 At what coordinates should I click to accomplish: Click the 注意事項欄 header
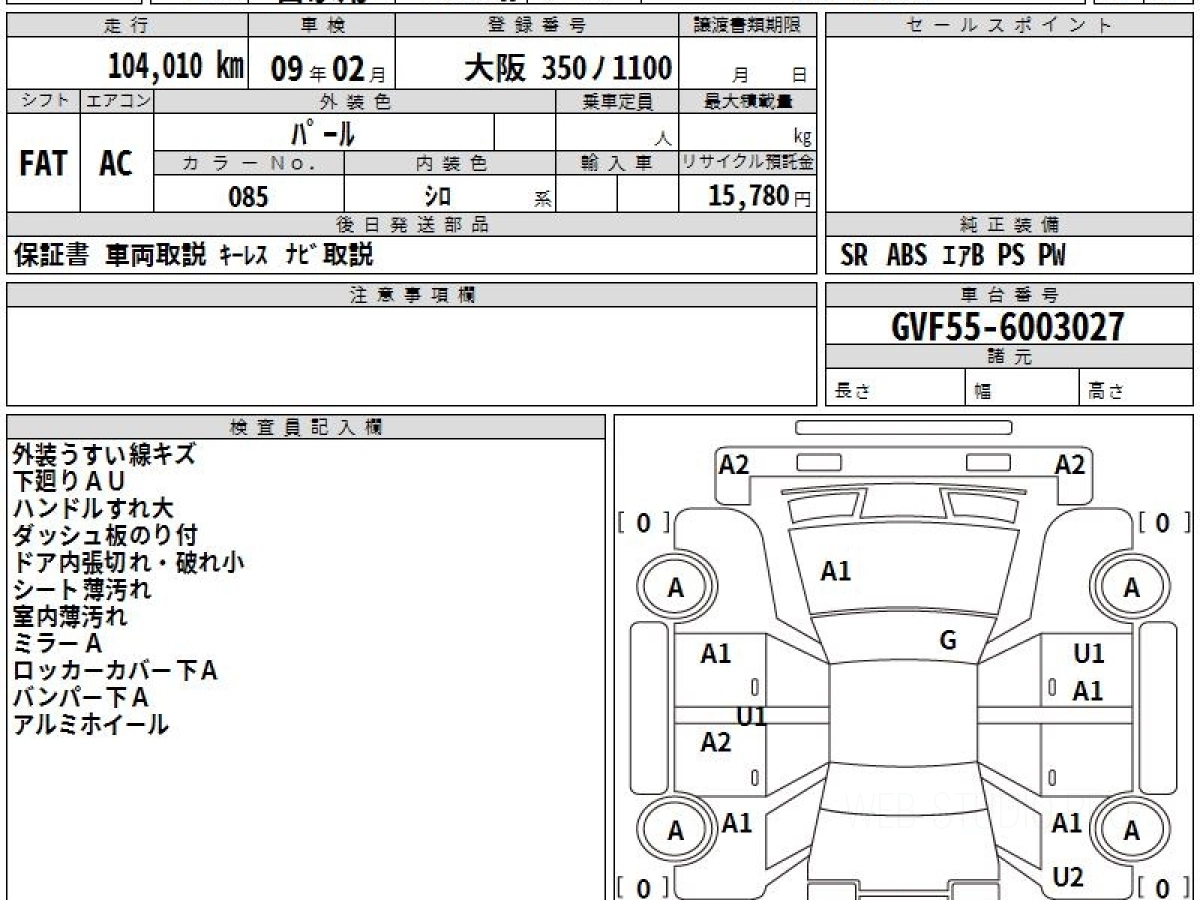click(412, 295)
